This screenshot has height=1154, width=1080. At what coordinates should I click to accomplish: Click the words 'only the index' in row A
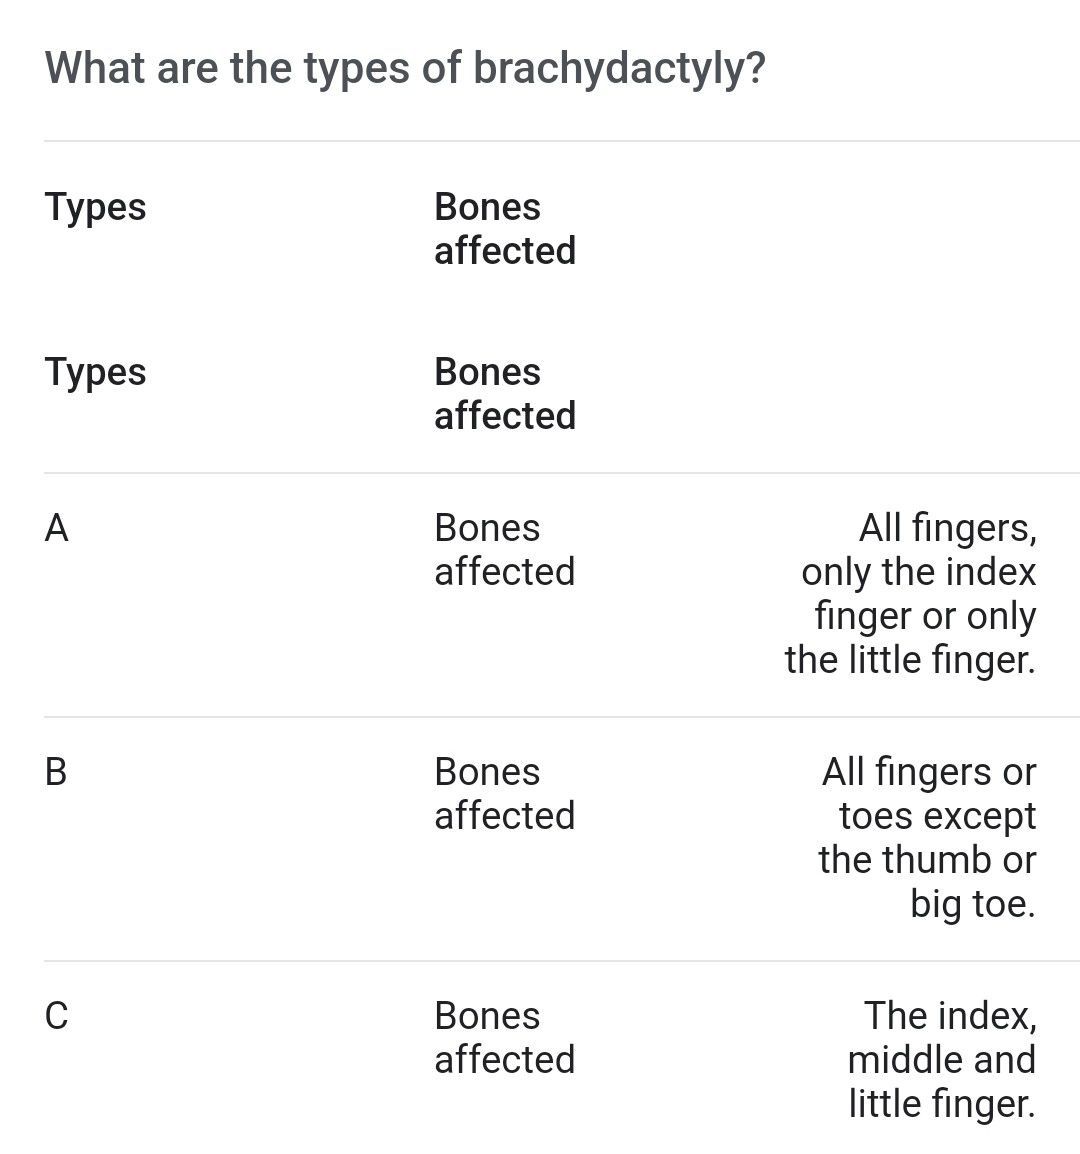point(918,572)
